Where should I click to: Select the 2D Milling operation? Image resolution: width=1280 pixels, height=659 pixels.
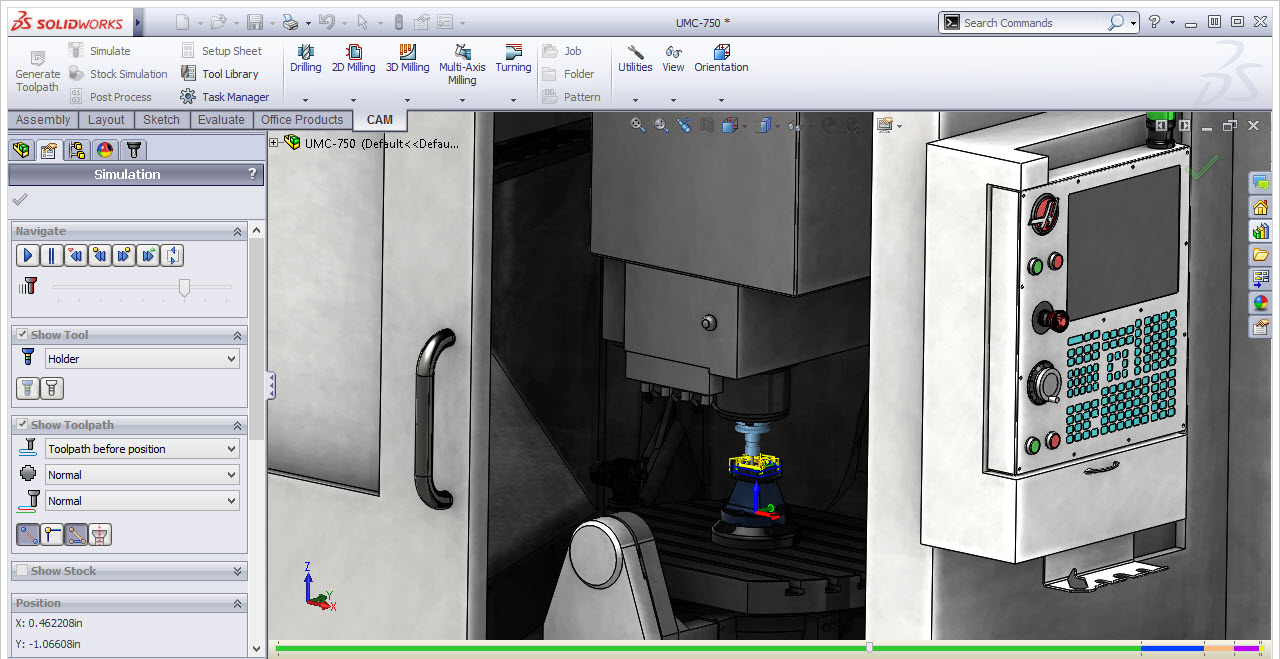tap(354, 59)
